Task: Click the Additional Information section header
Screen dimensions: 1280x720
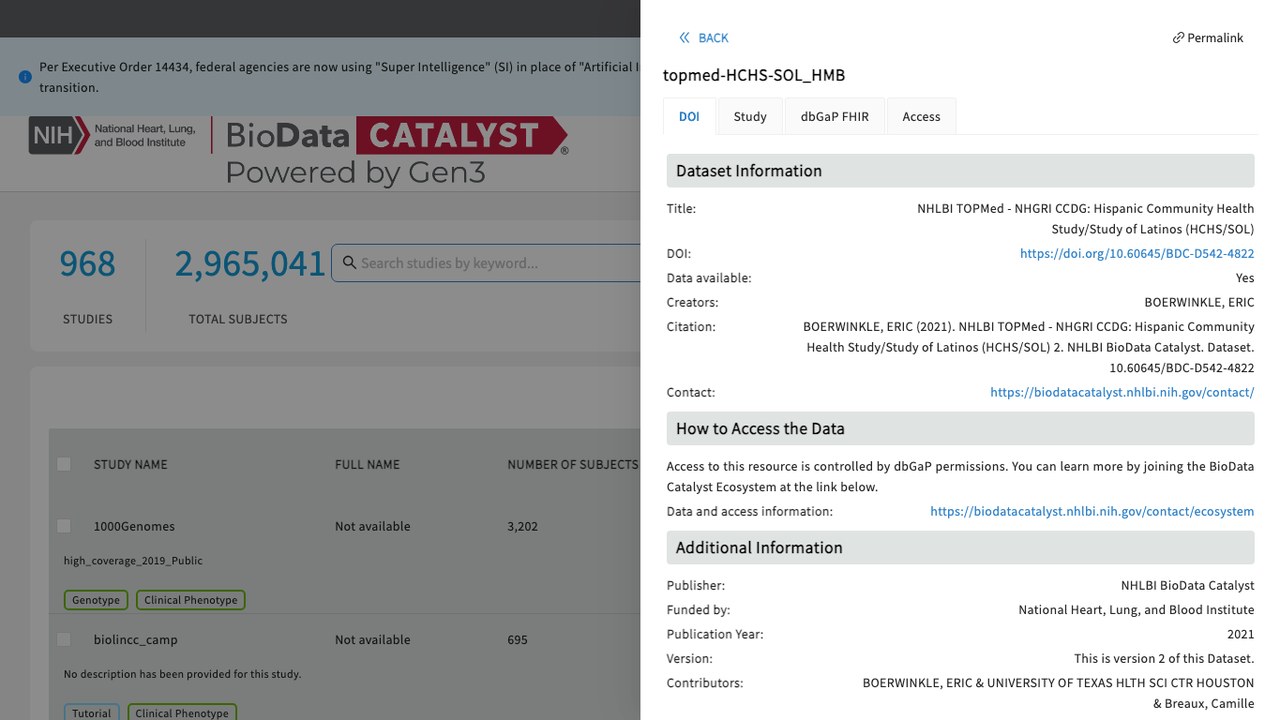Action: tap(960, 548)
